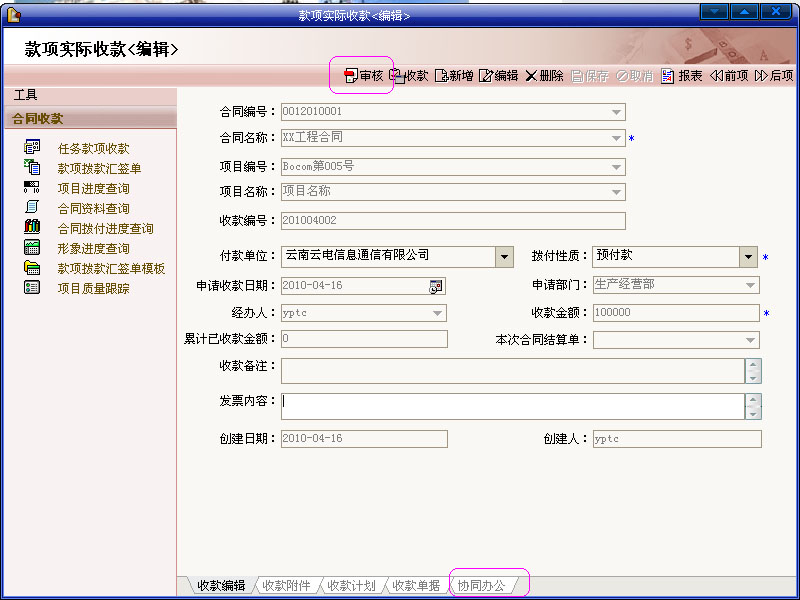Click the 审核 (audit) toolbar icon
The image size is (800, 600).
(363, 76)
